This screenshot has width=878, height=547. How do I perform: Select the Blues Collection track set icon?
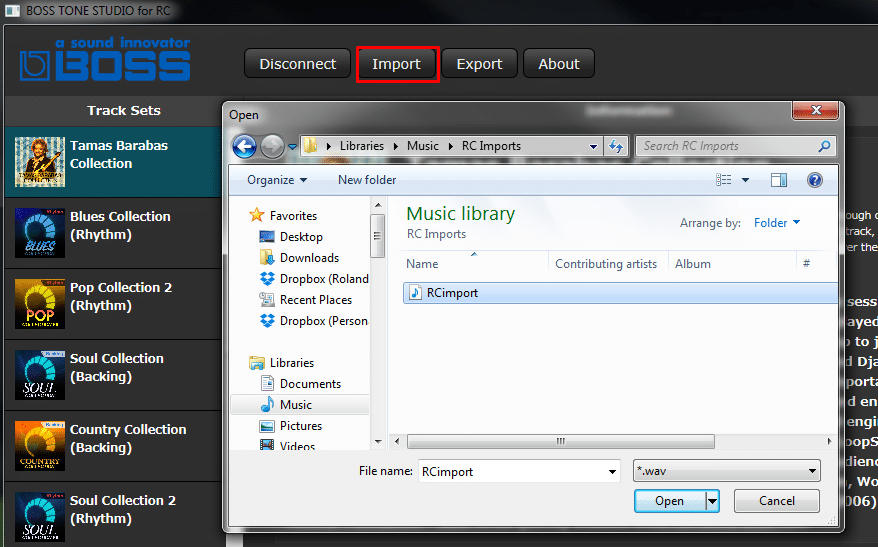pyautogui.click(x=40, y=233)
